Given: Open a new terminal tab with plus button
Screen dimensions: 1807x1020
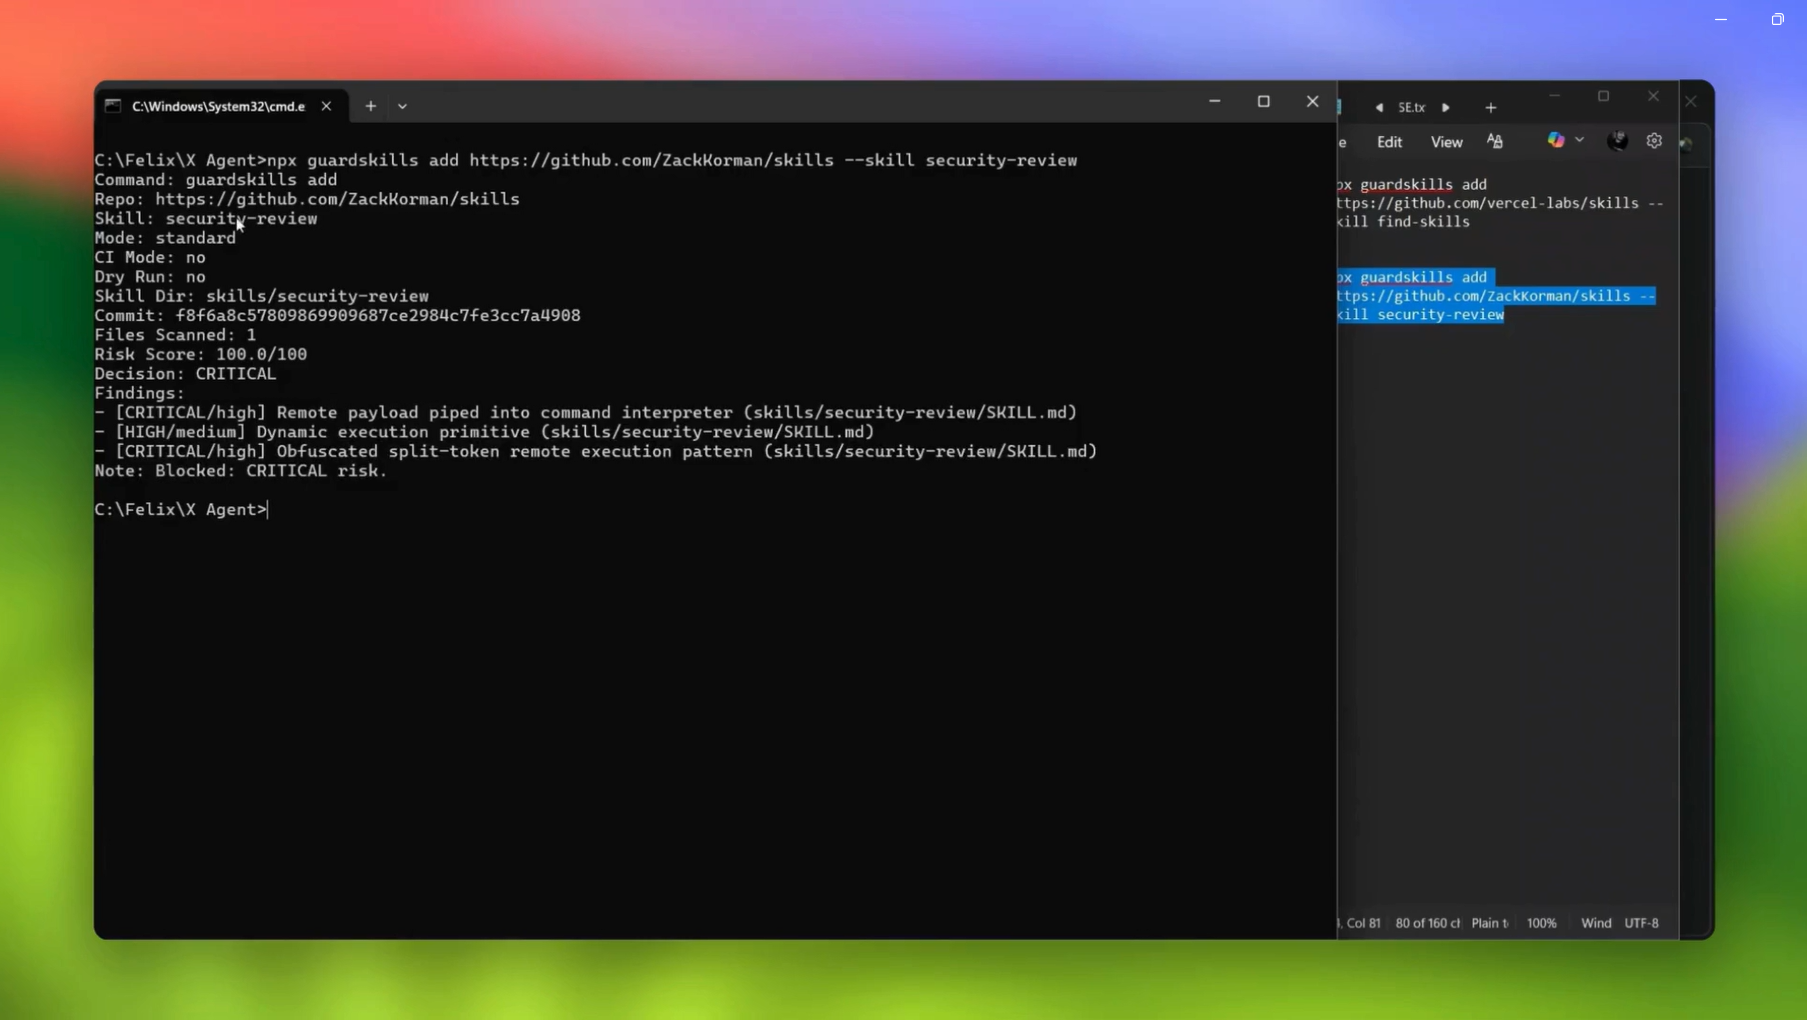Looking at the screenshot, I should click(370, 106).
